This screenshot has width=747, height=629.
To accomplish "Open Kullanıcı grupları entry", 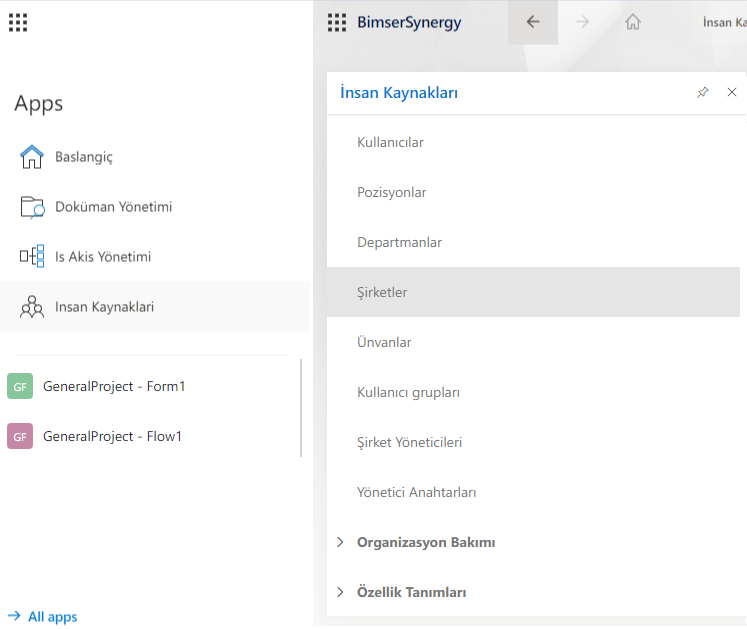I will tap(408, 392).
